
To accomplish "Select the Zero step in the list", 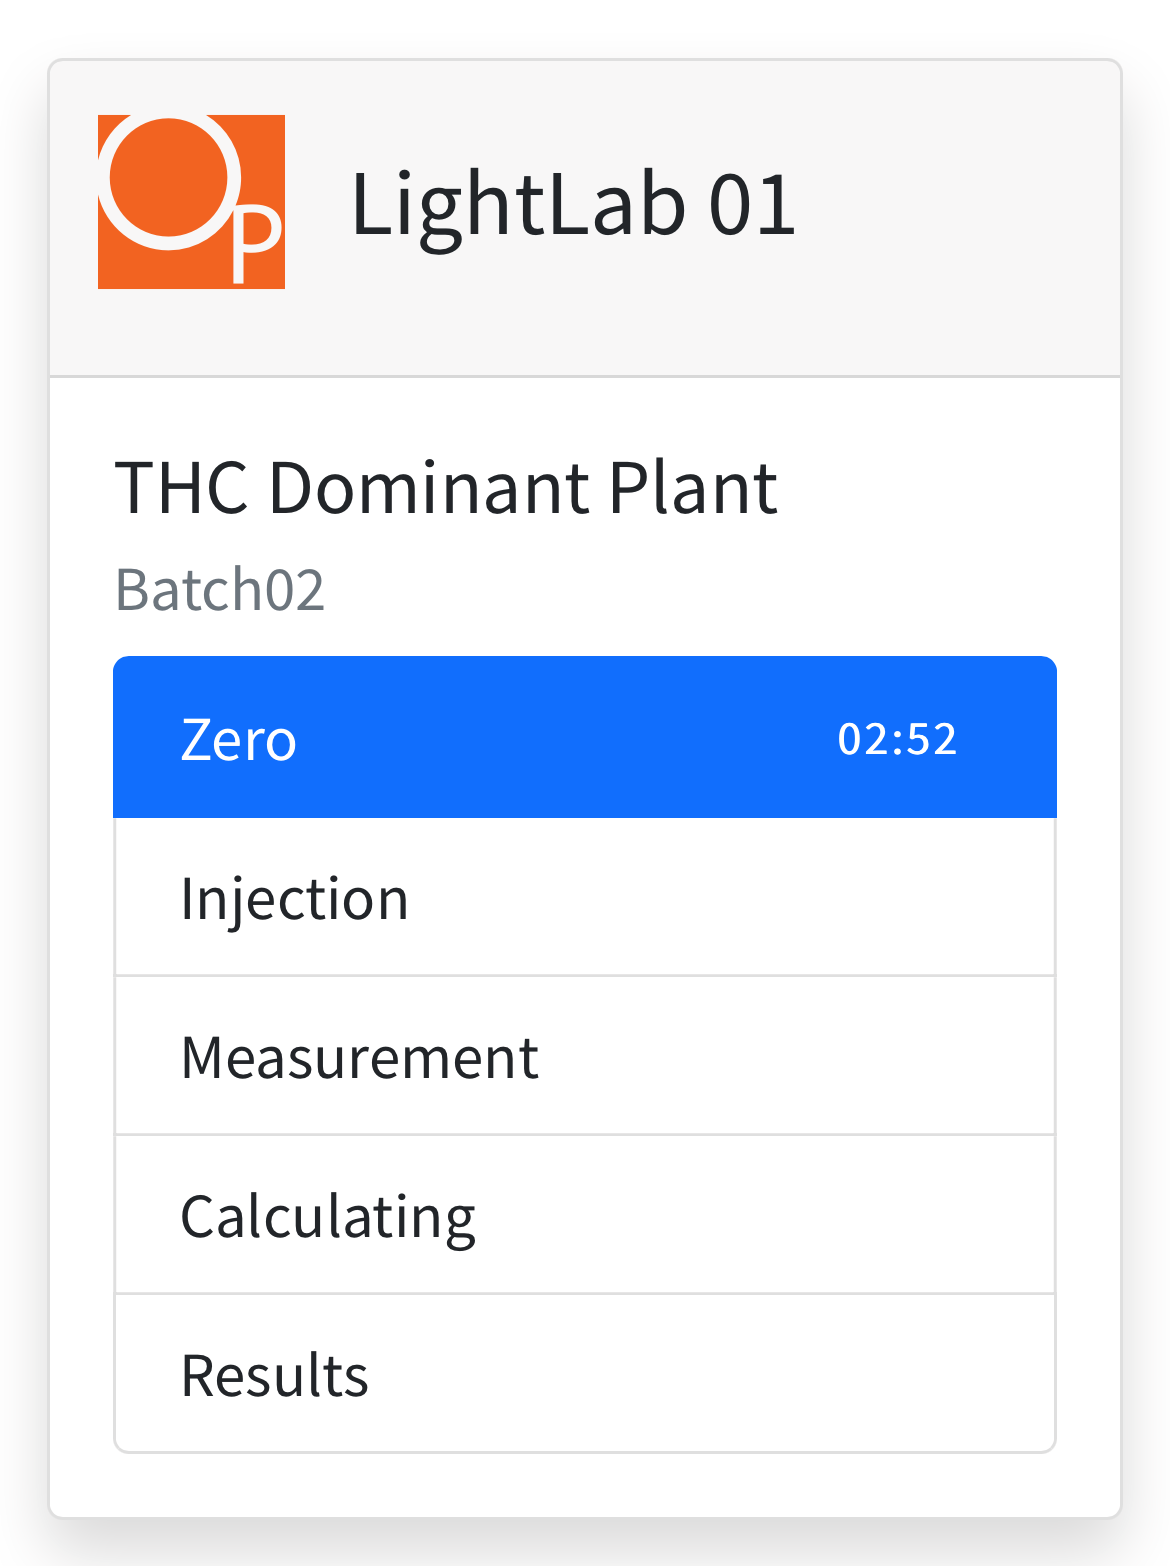I will 585,738.
